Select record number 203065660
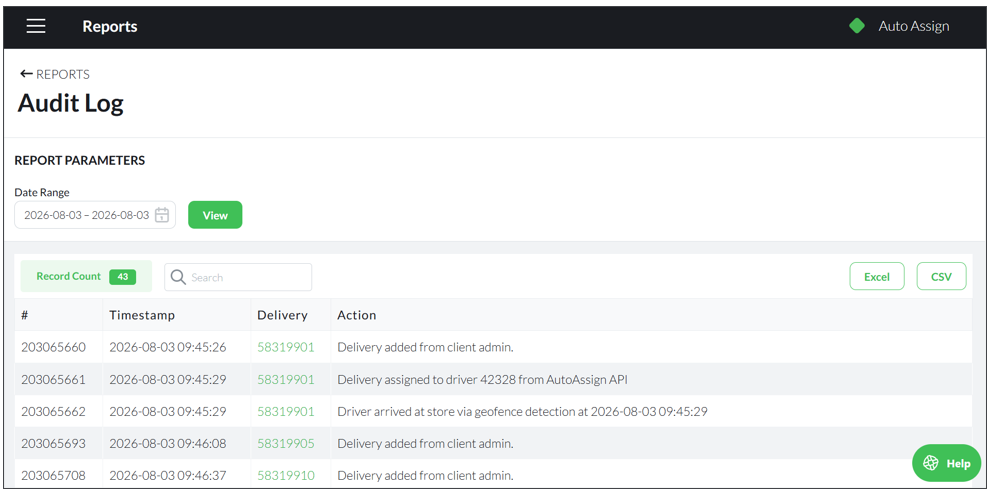 [53, 347]
